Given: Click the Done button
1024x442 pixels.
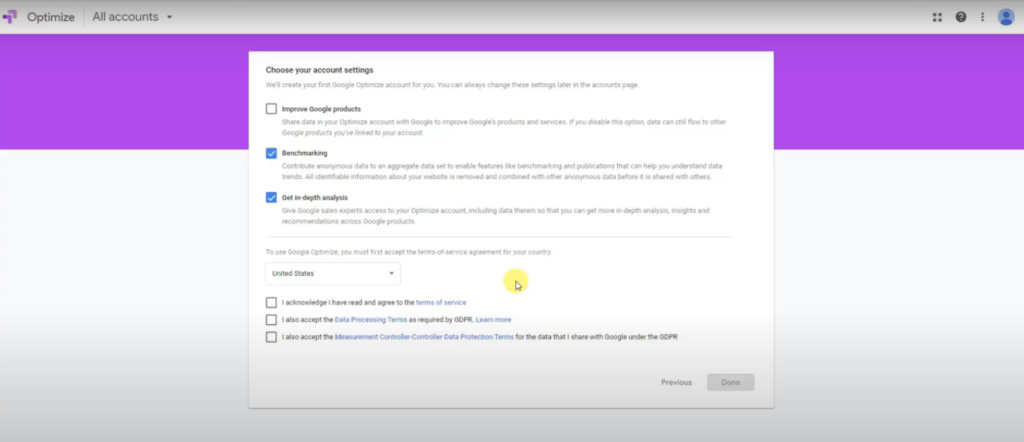Looking at the screenshot, I should [730, 383].
